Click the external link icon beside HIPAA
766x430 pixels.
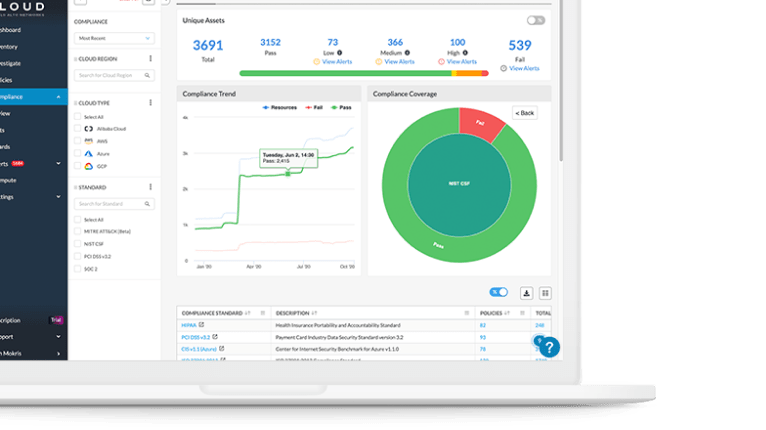coord(202,325)
